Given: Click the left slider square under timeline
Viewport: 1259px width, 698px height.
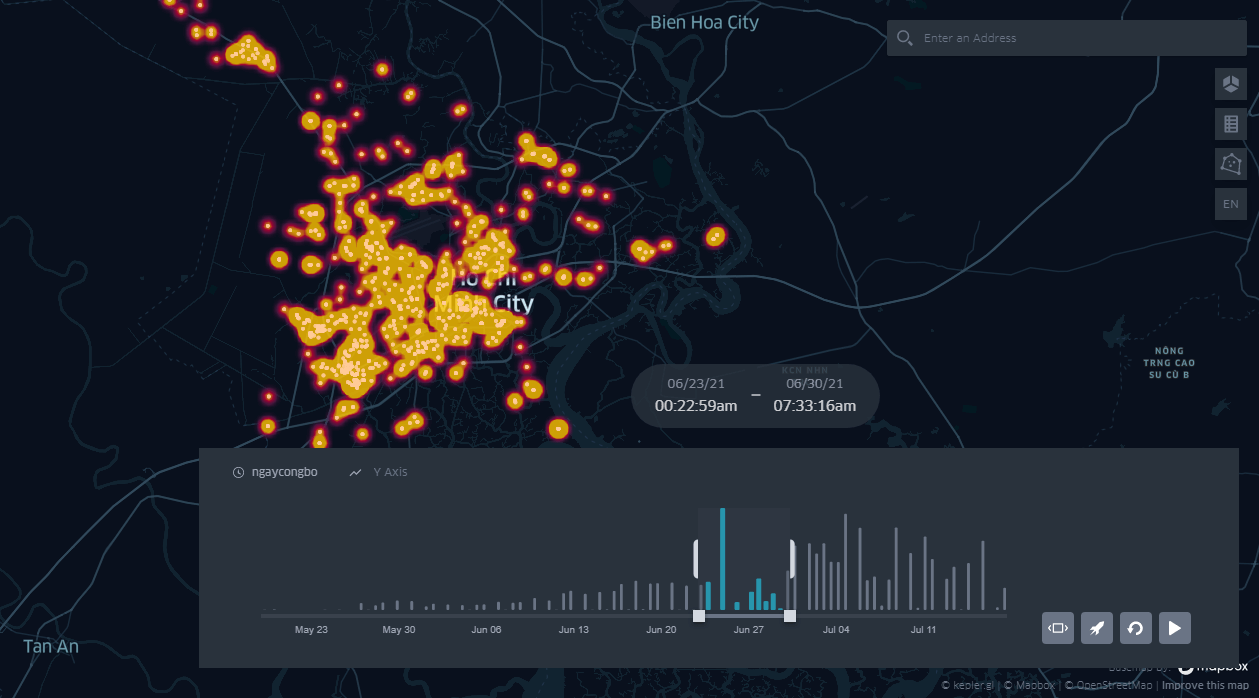Looking at the screenshot, I should point(699,616).
